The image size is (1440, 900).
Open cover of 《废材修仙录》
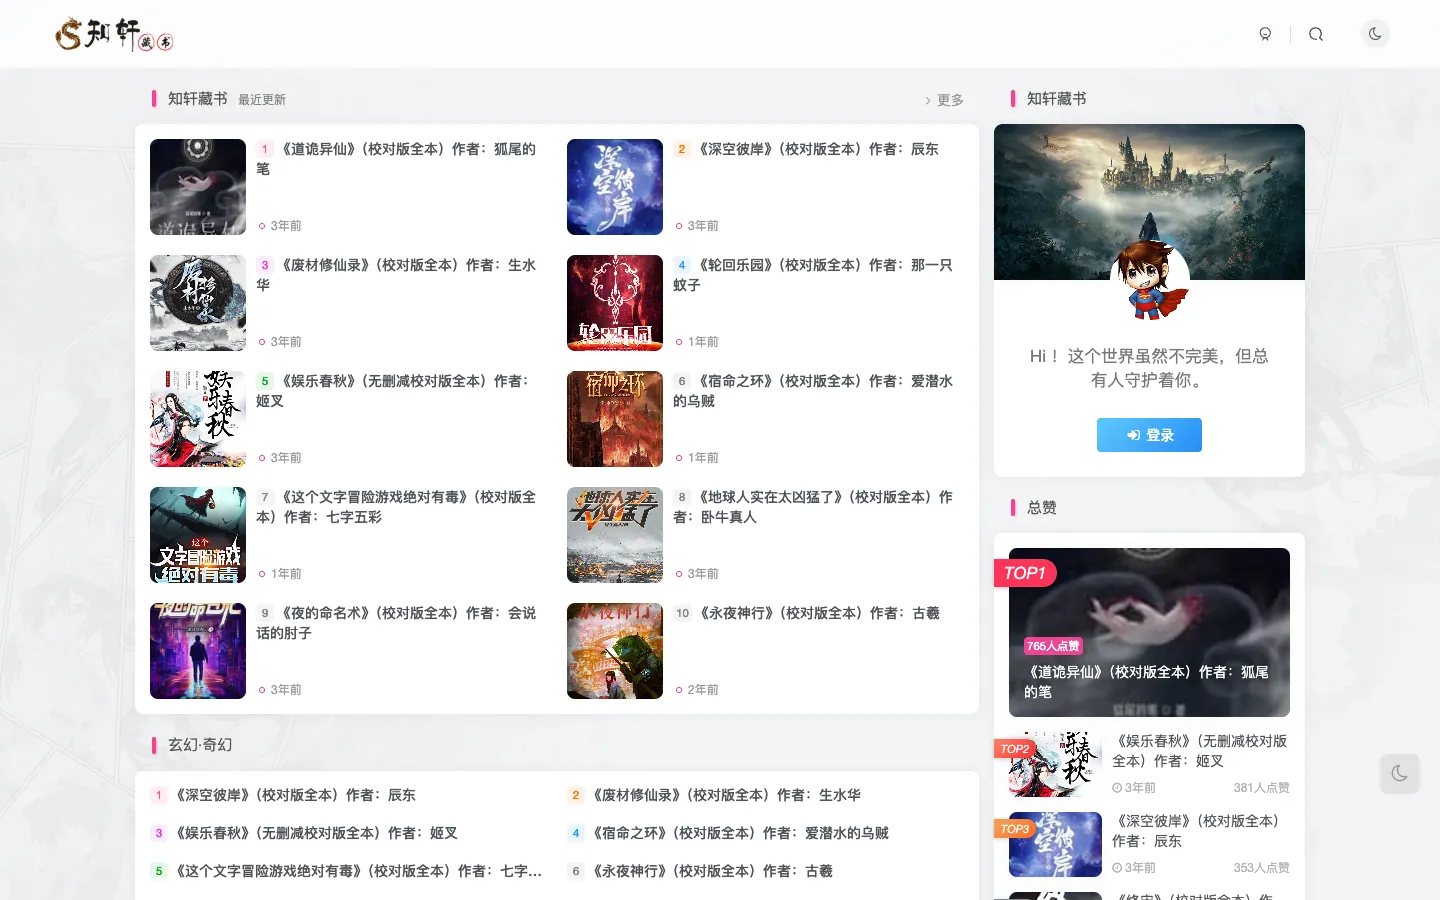[198, 303]
